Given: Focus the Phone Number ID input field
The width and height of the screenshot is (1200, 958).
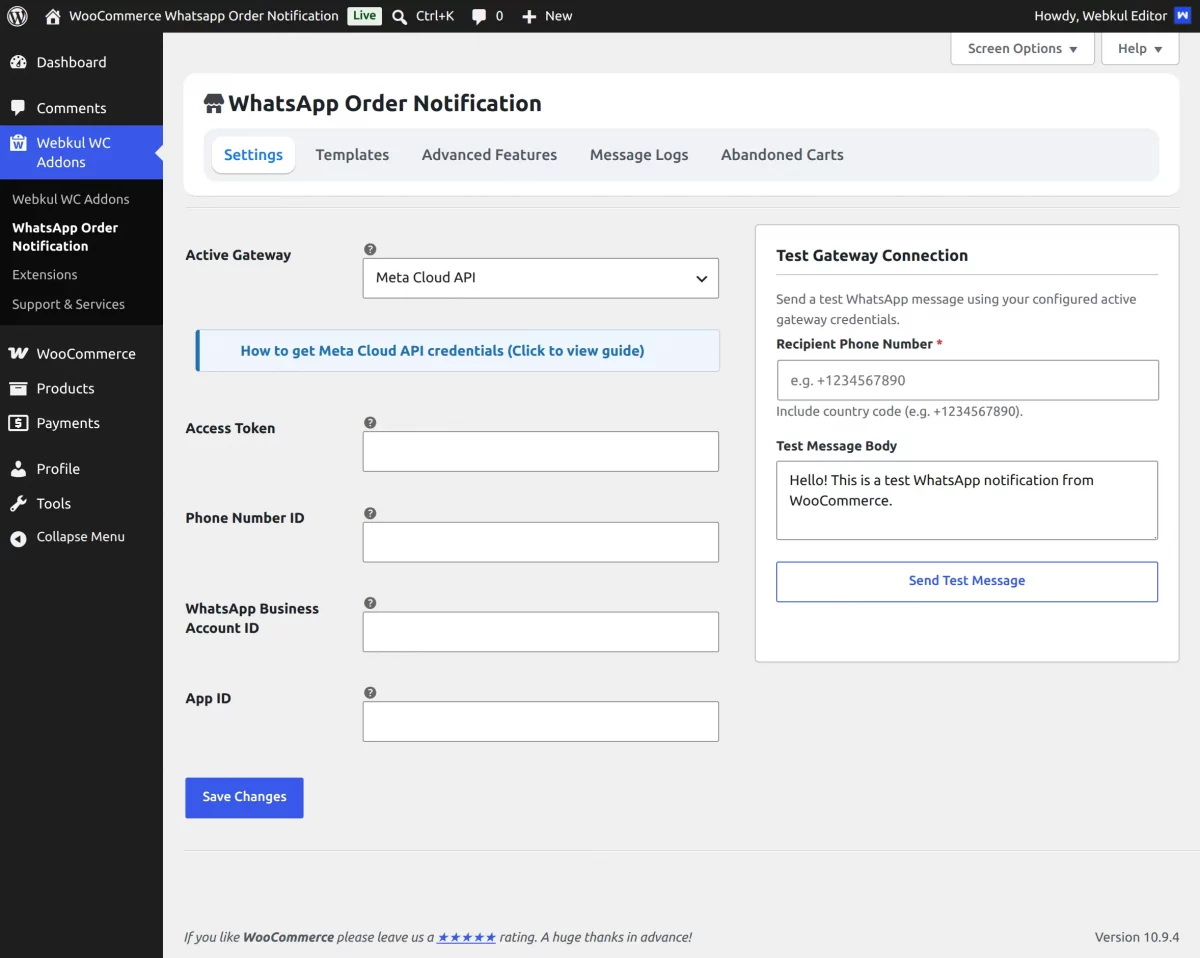Looking at the screenshot, I should point(541,542).
